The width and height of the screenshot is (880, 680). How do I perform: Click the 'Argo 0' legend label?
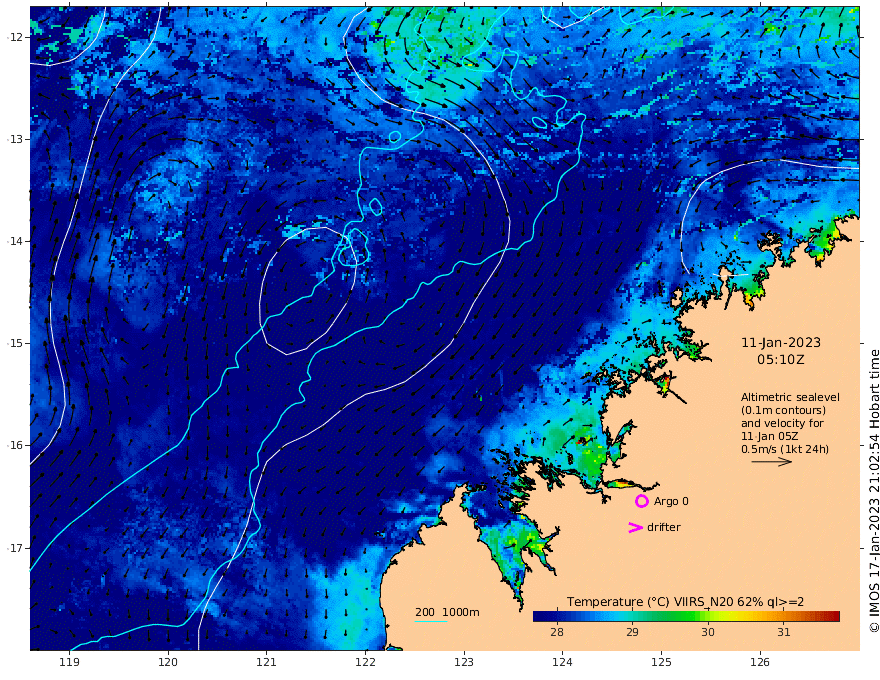(x=671, y=502)
